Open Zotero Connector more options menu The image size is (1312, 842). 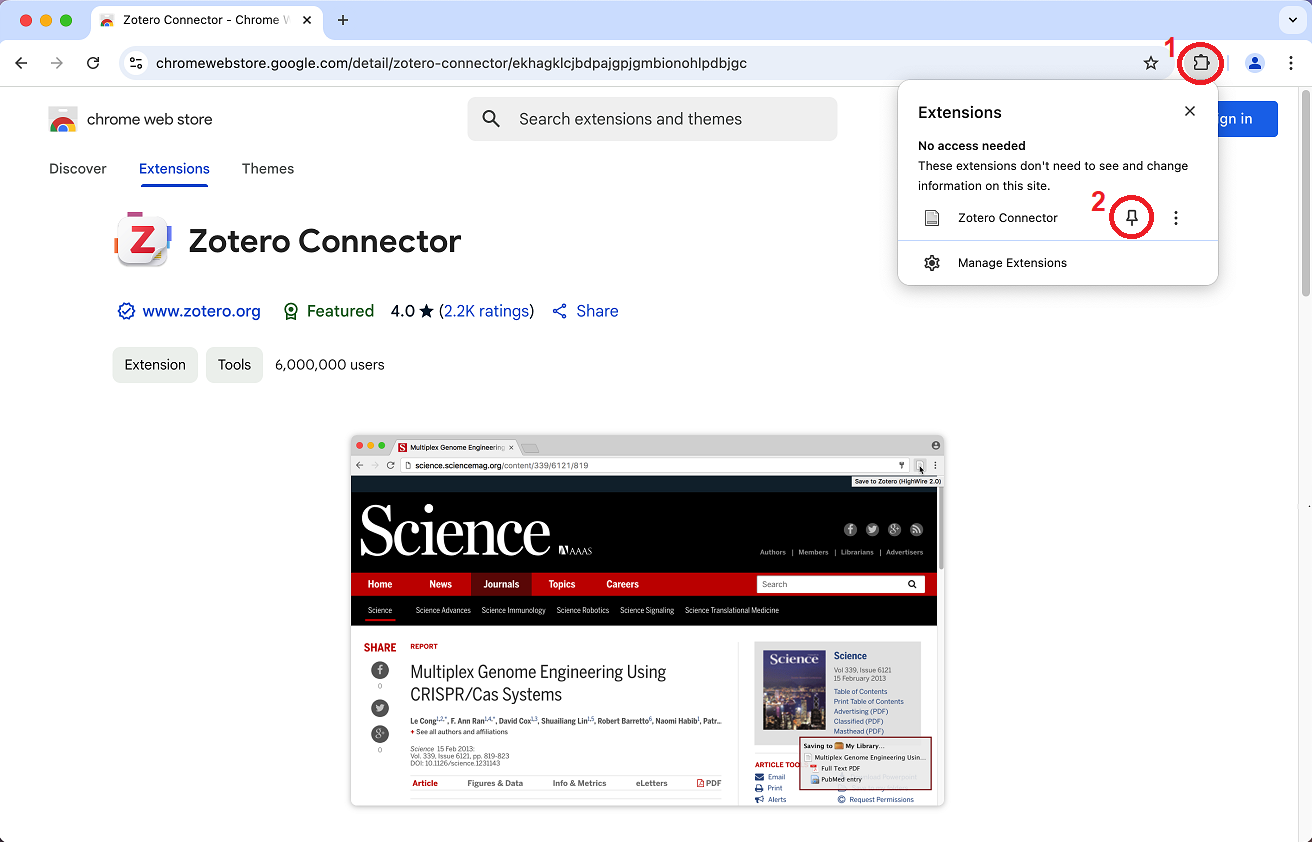1176,218
